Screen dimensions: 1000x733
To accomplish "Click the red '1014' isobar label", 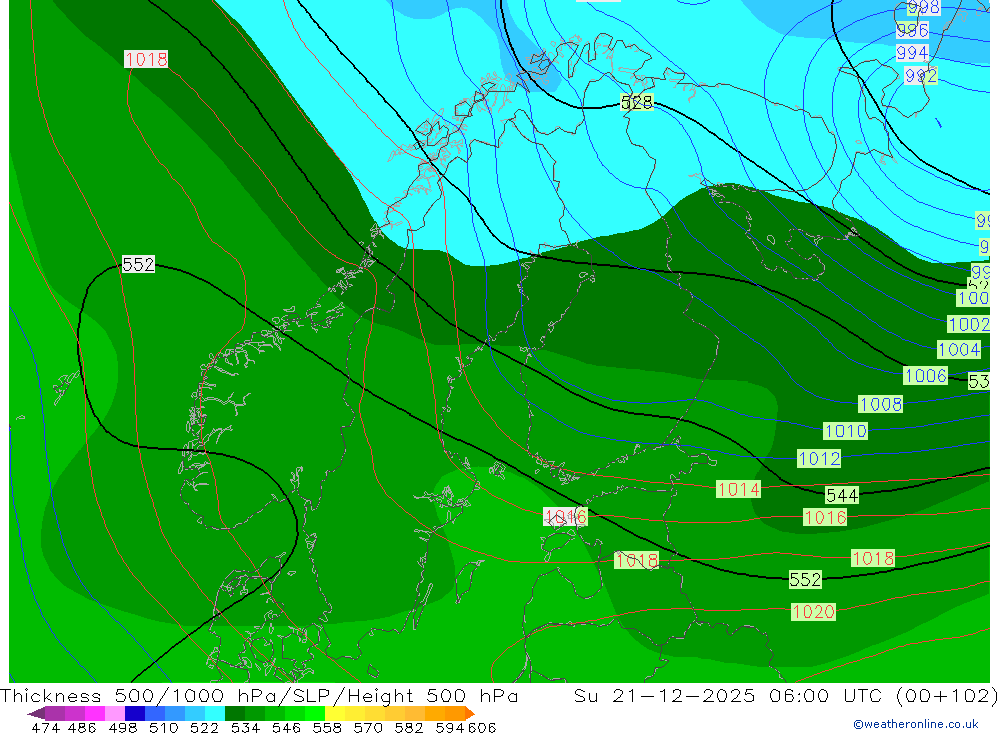I will coord(739,489).
